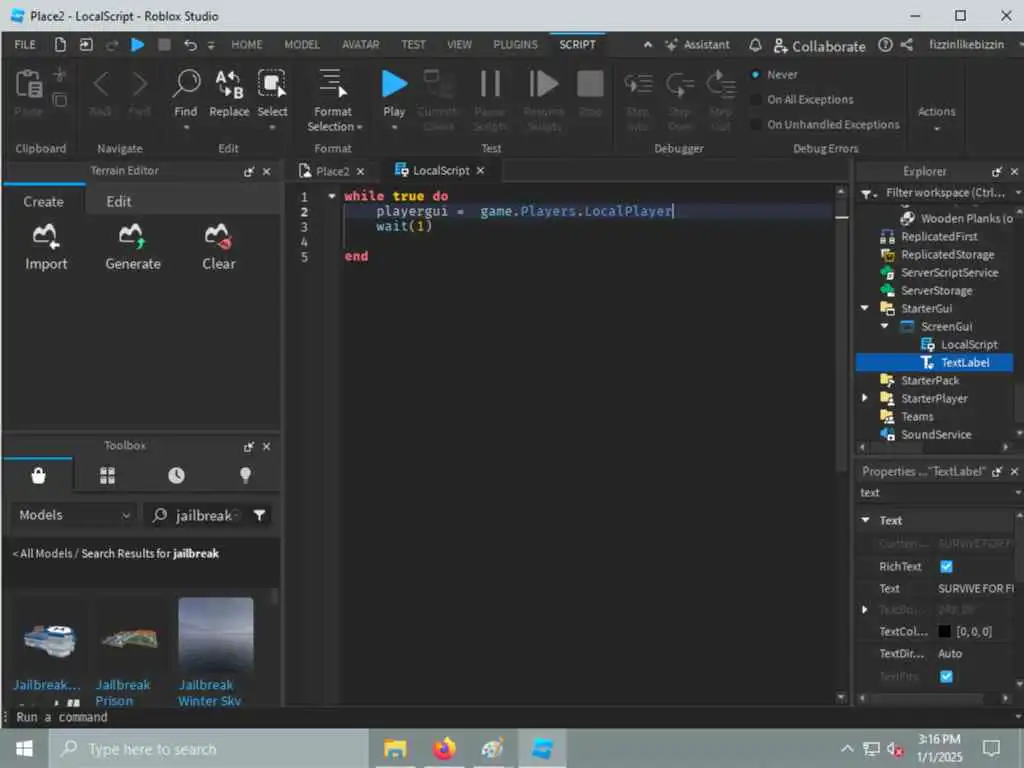Open the Toolbox inventory grid tab
Image resolution: width=1024 pixels, height=768 pixels.
[107, 475]
